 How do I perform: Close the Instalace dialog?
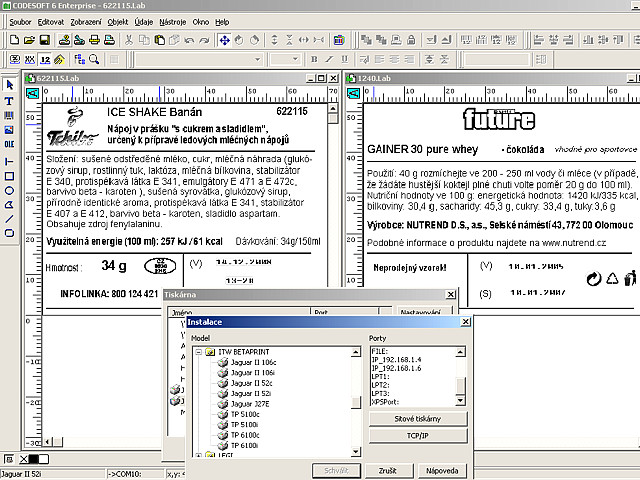click(465, 322)
